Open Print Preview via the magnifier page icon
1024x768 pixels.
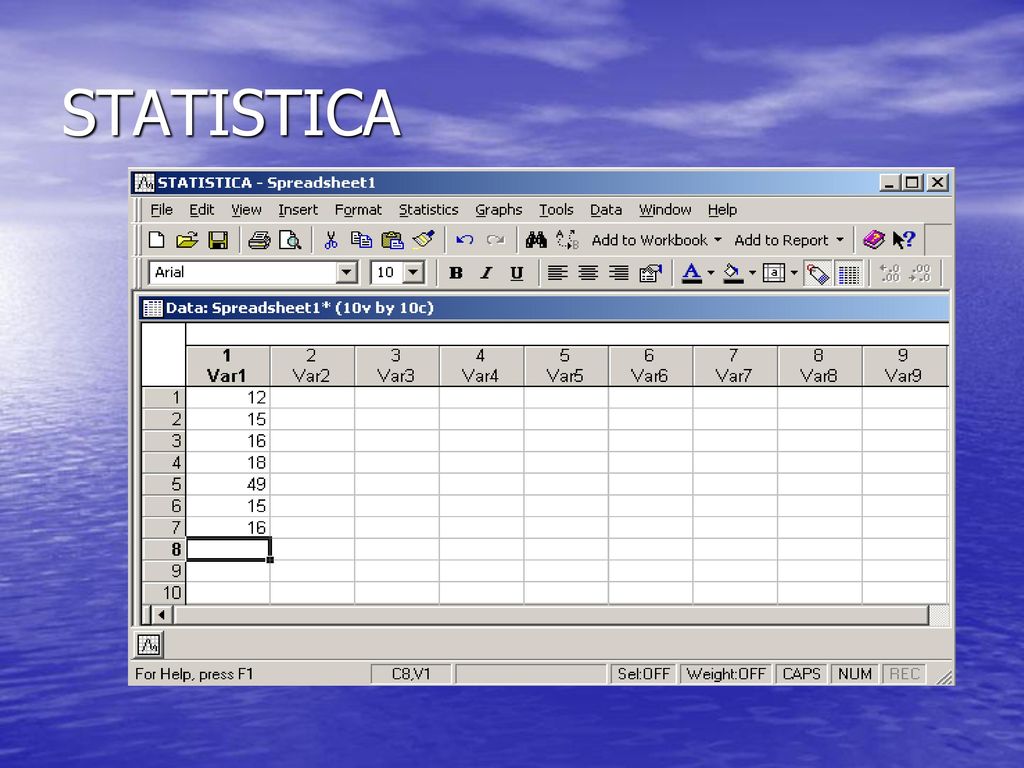coord(290,240)
